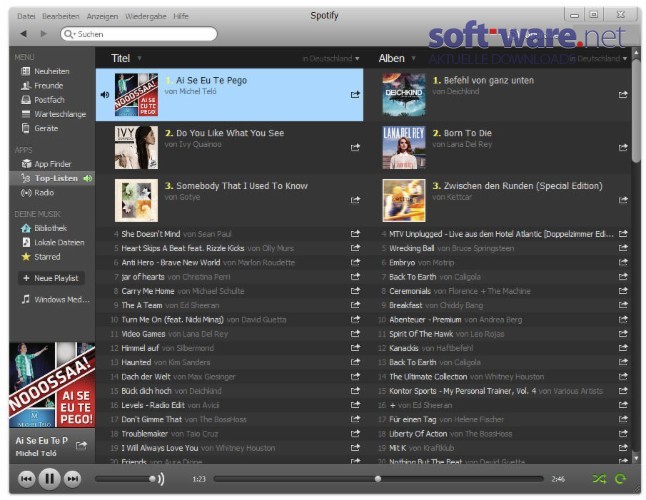The image size is (646, 500).
Task: Share Somebody That I Used To Know
Action: [355, 200]
